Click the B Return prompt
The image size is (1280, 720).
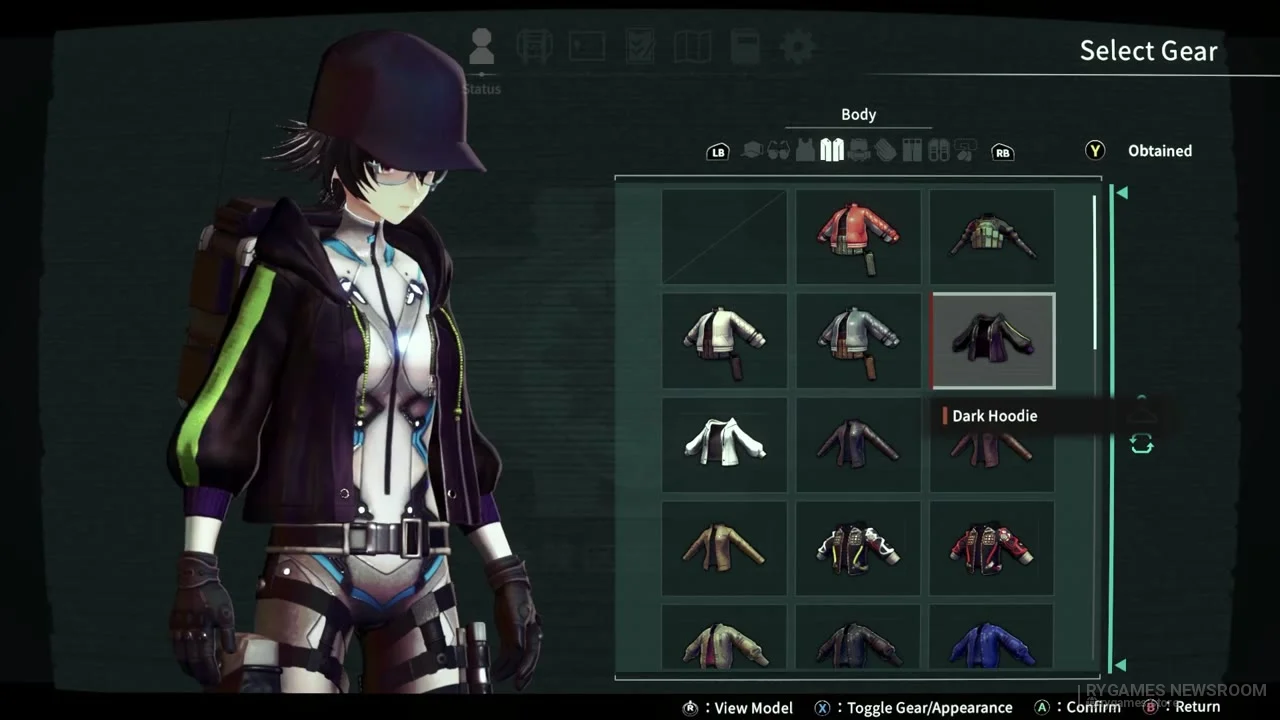click(x=1181, y=707)
